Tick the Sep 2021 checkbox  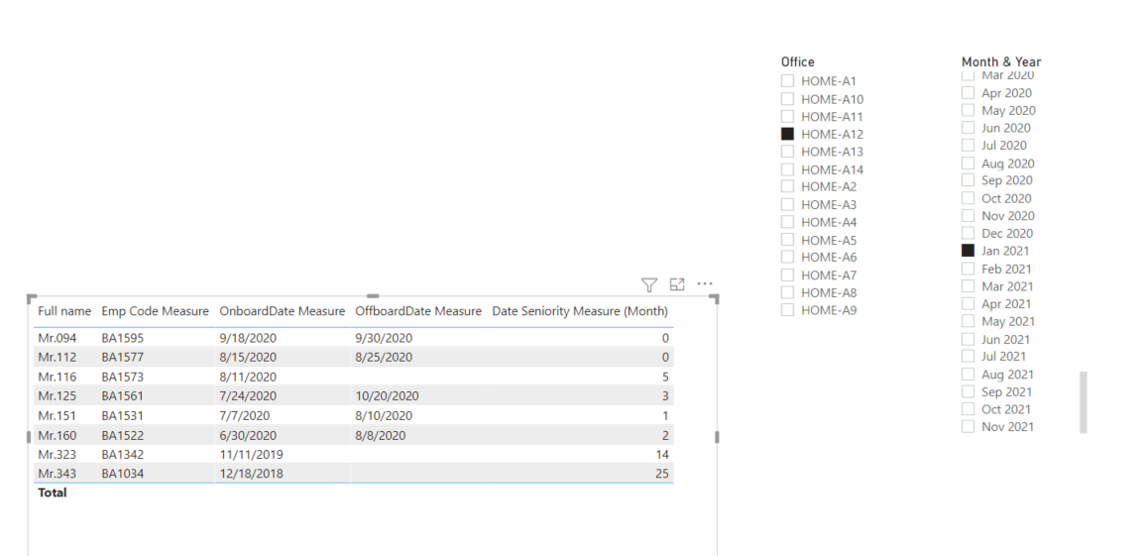click(x=968, y=391)
